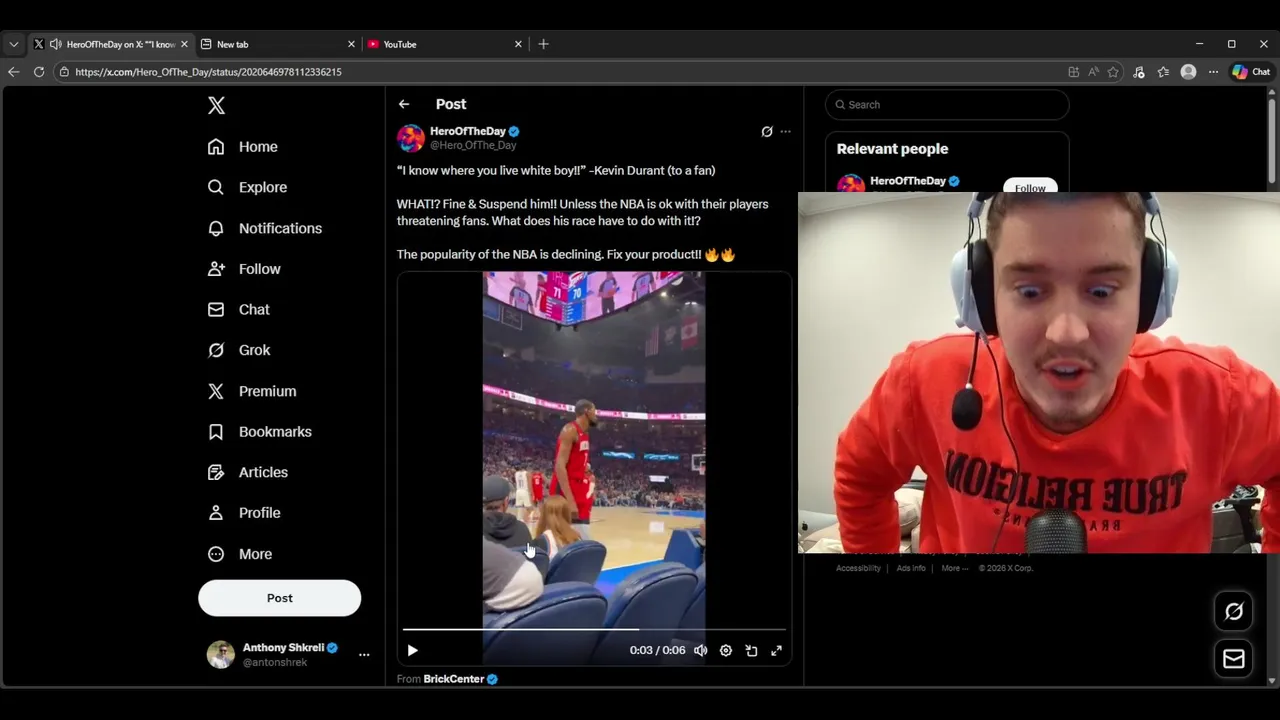
Task: Open the post's three-dot more menu
Action: pyautogui.click(x=786, y=131)
